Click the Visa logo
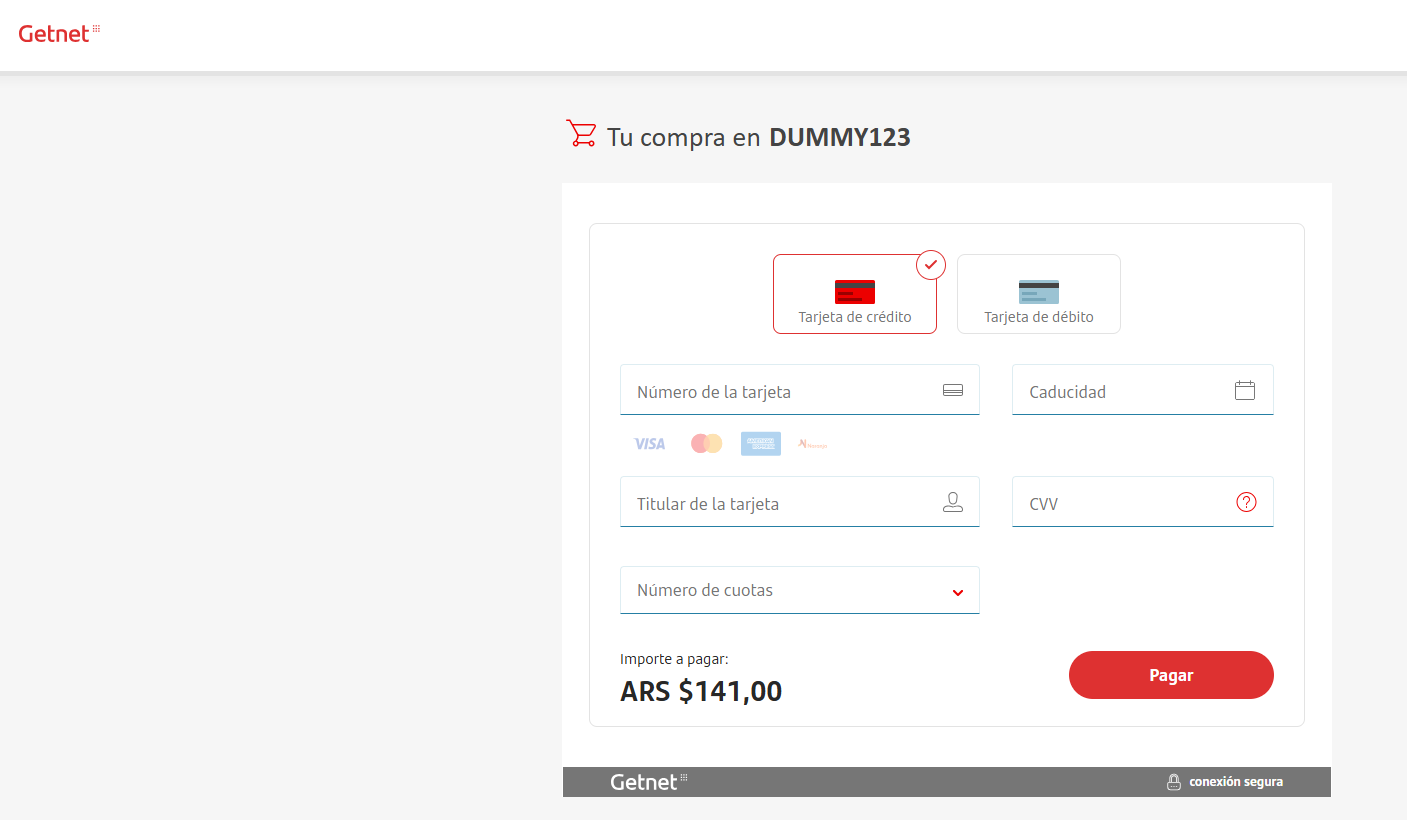Viewport: 1407px width, 820px height. pyautogui.click(x=650, y=444)
